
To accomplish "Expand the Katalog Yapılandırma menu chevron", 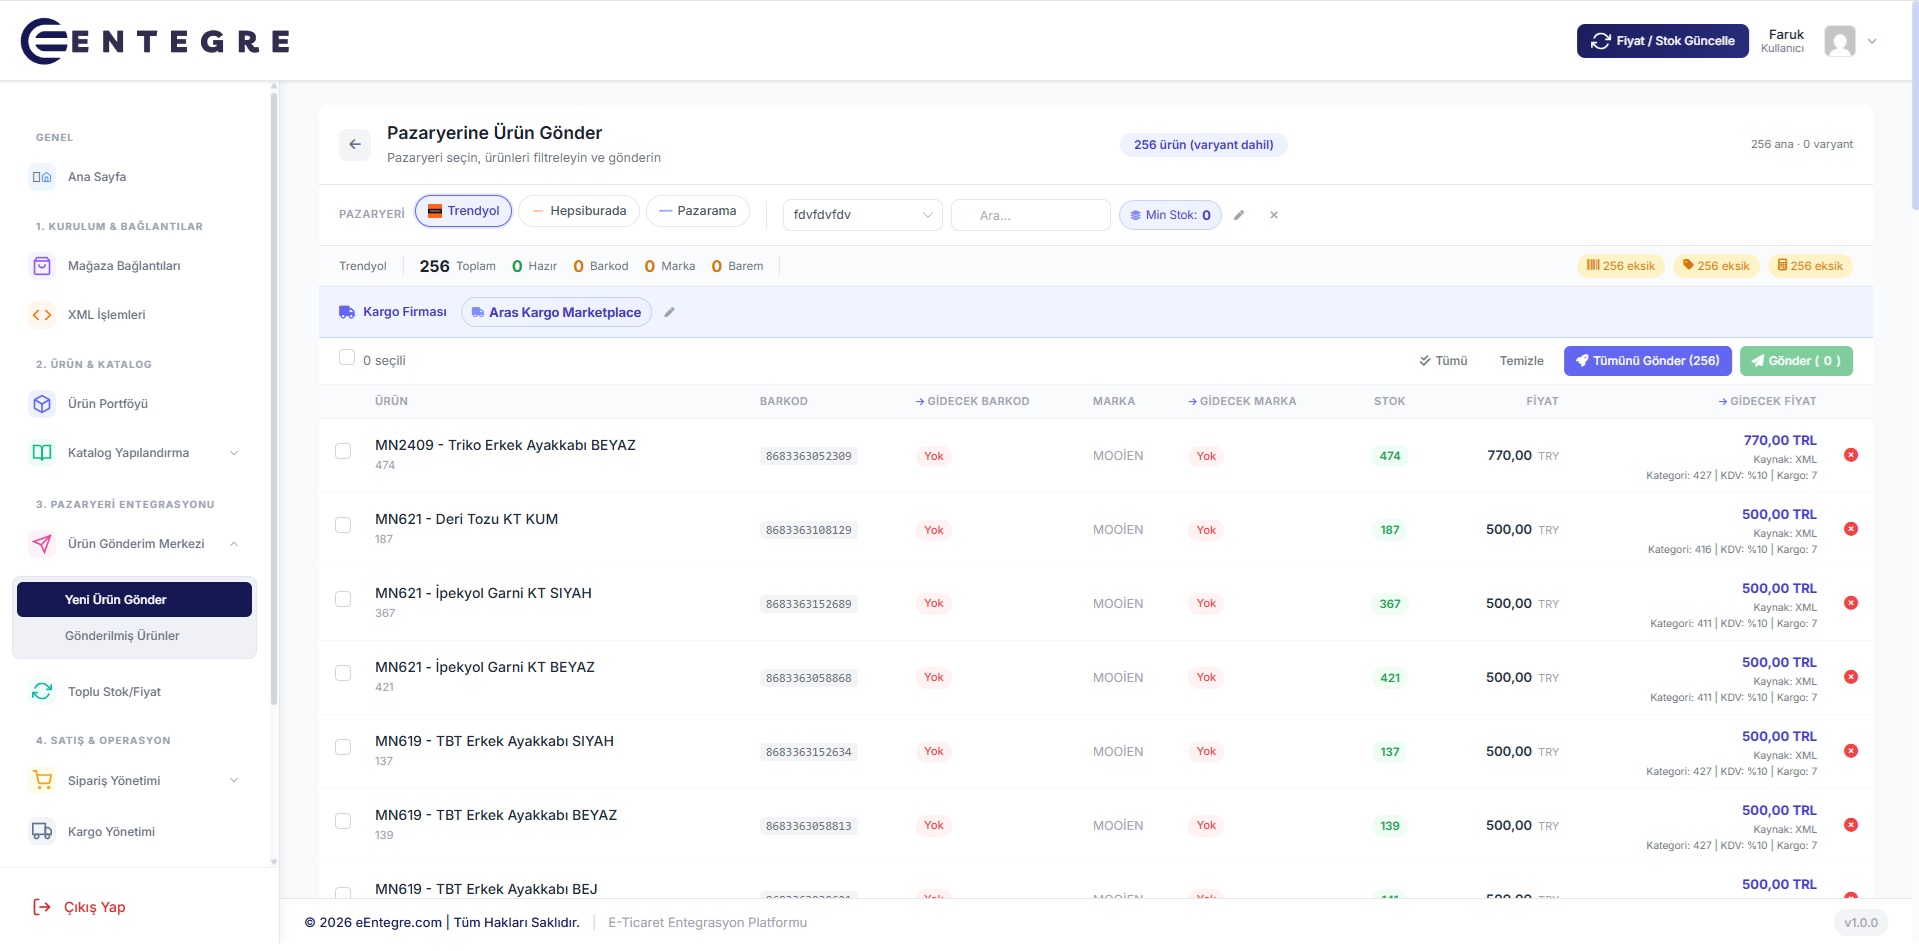I will point(234,453).
